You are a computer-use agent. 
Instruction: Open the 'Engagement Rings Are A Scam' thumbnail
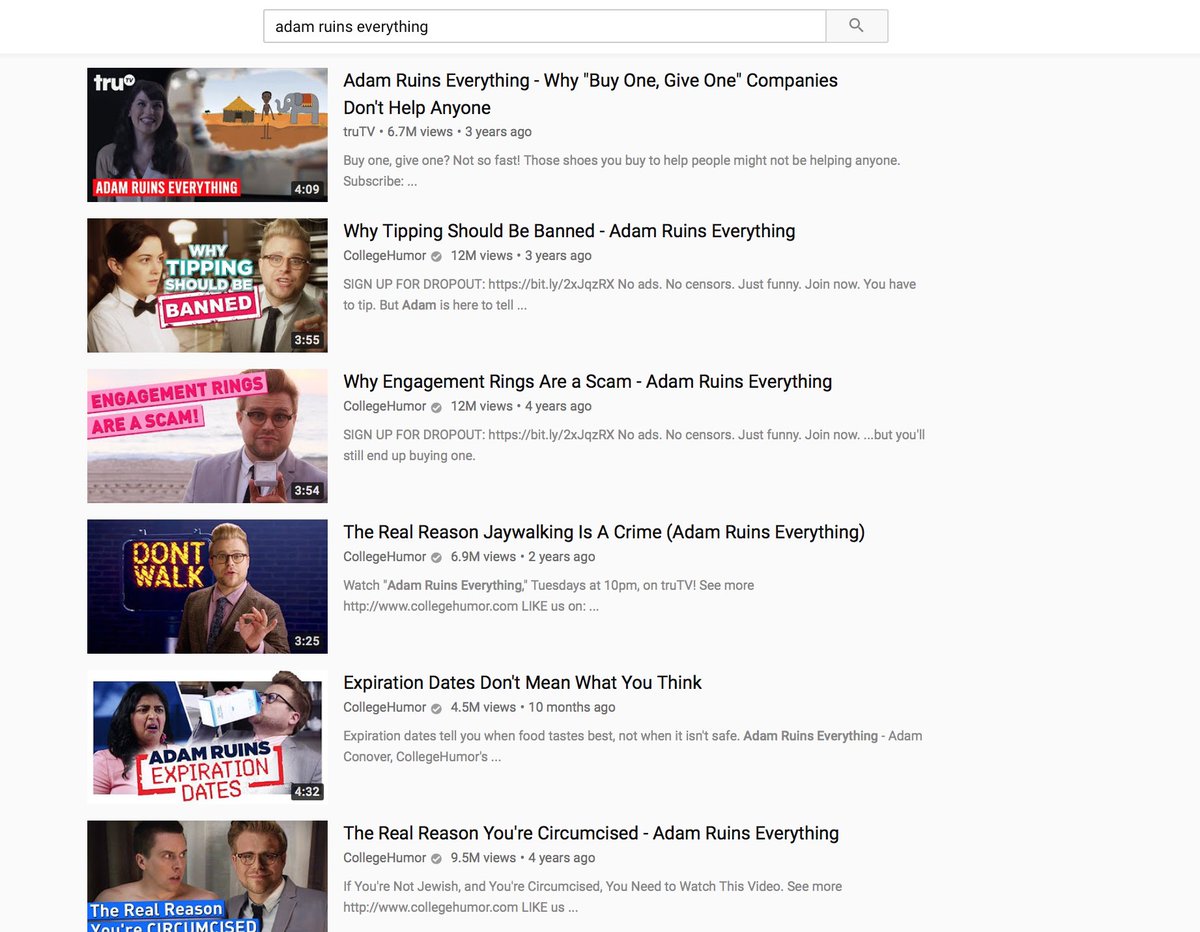click(207, 436)
